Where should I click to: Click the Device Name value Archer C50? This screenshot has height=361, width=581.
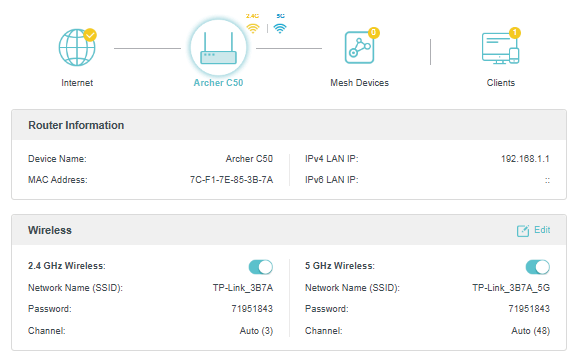pyautogui.click(x=249, y=159)
